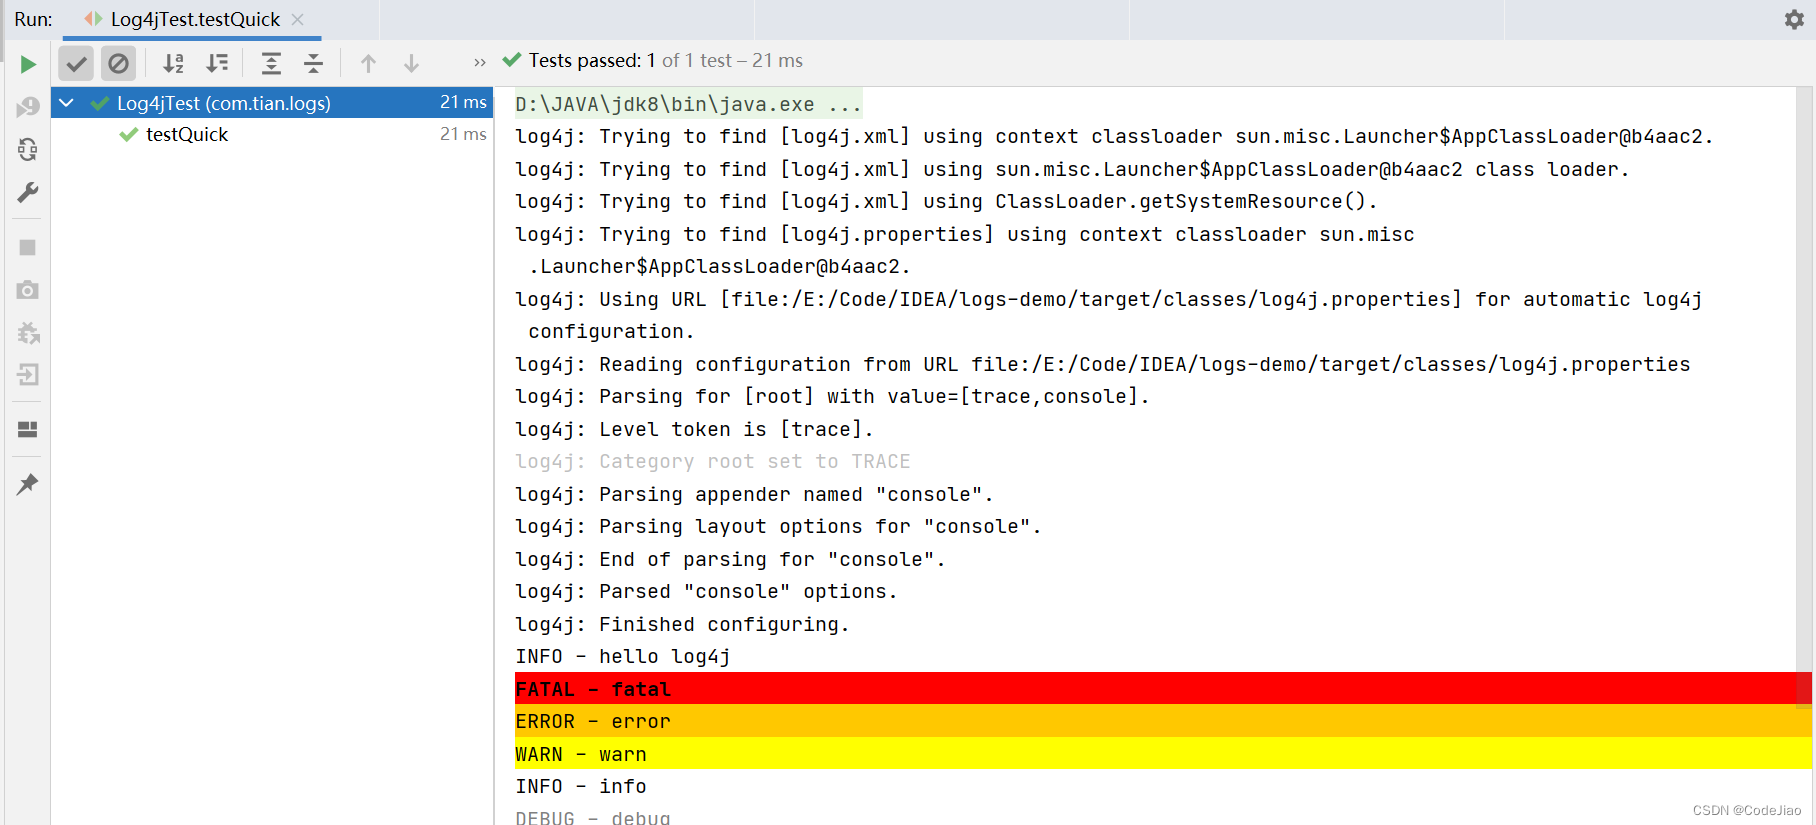Click the orange ERROR - error line
This screenshot has width=1816, height=825.
[x=1163, y=721]
